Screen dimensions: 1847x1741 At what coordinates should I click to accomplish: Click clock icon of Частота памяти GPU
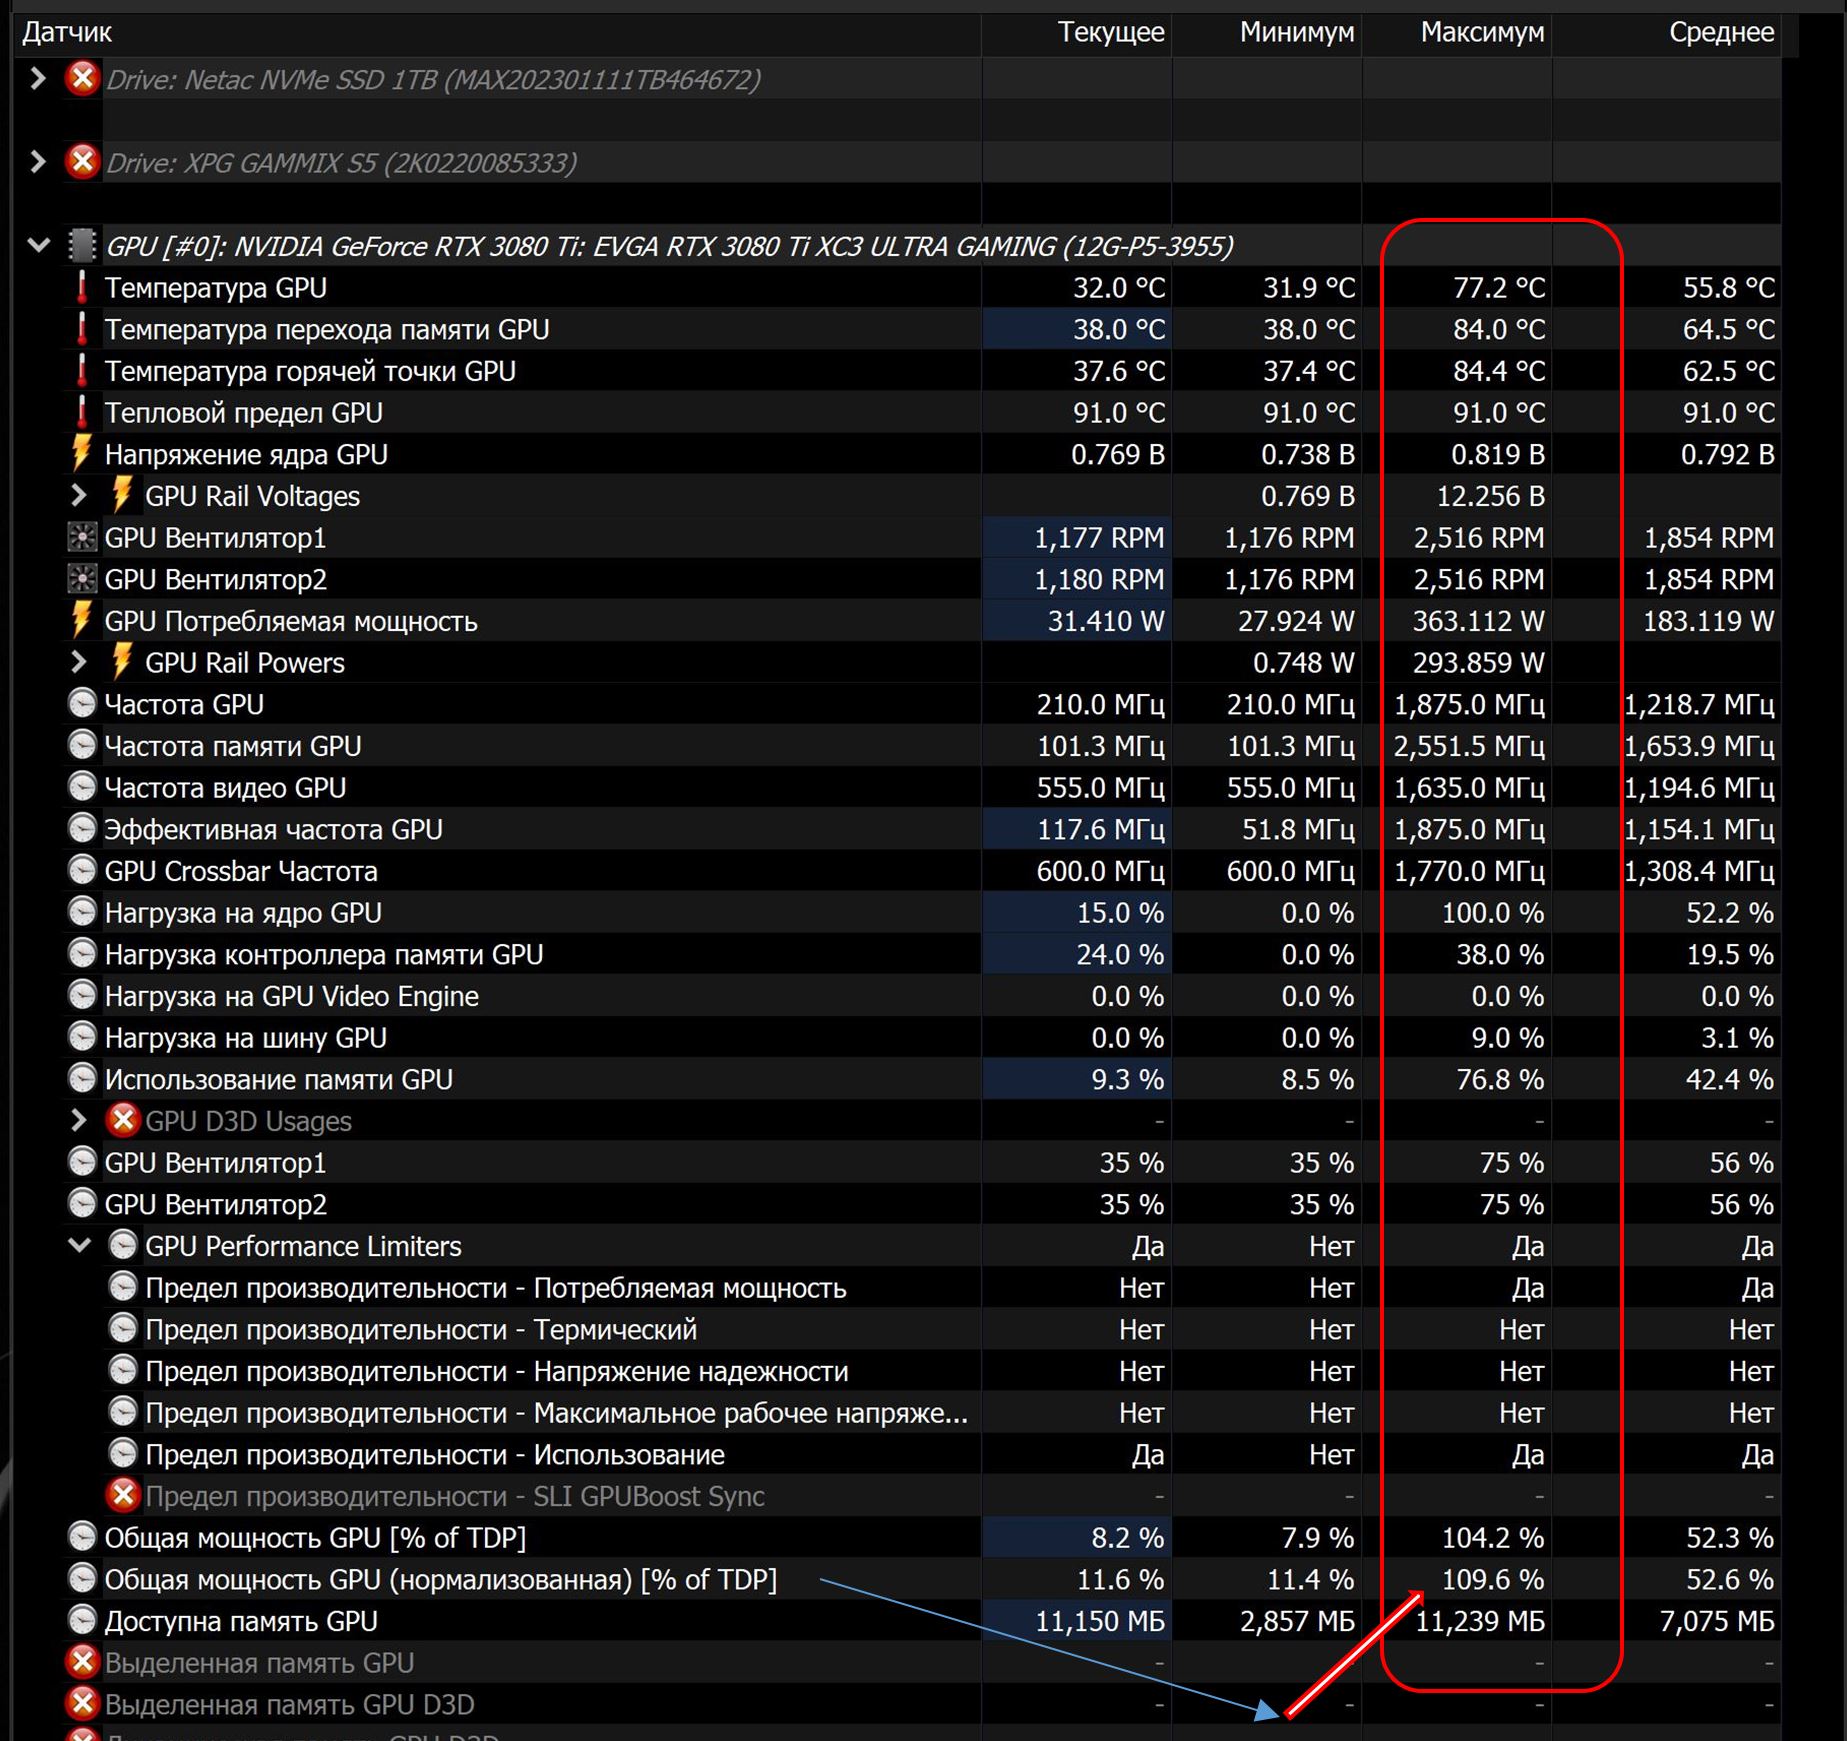pos(82,745)
